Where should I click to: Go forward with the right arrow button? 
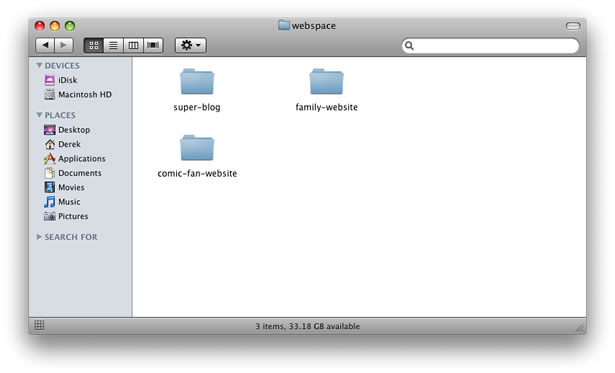64,45
